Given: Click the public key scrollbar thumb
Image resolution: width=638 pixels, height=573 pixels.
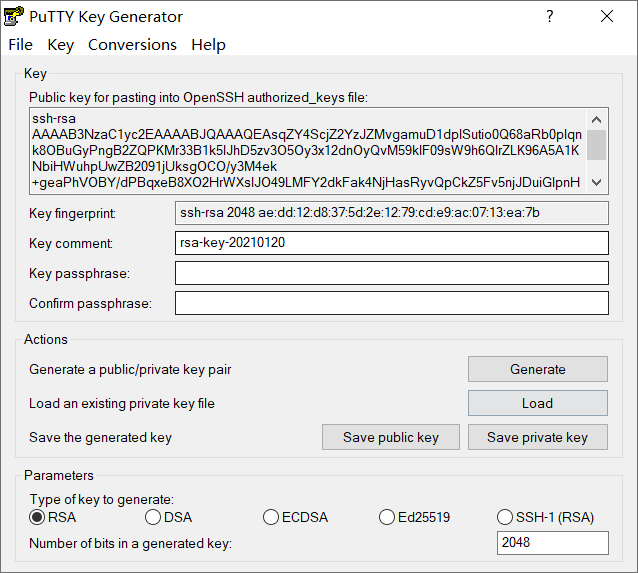Looking at the screenshot, I should click(596, 145).
